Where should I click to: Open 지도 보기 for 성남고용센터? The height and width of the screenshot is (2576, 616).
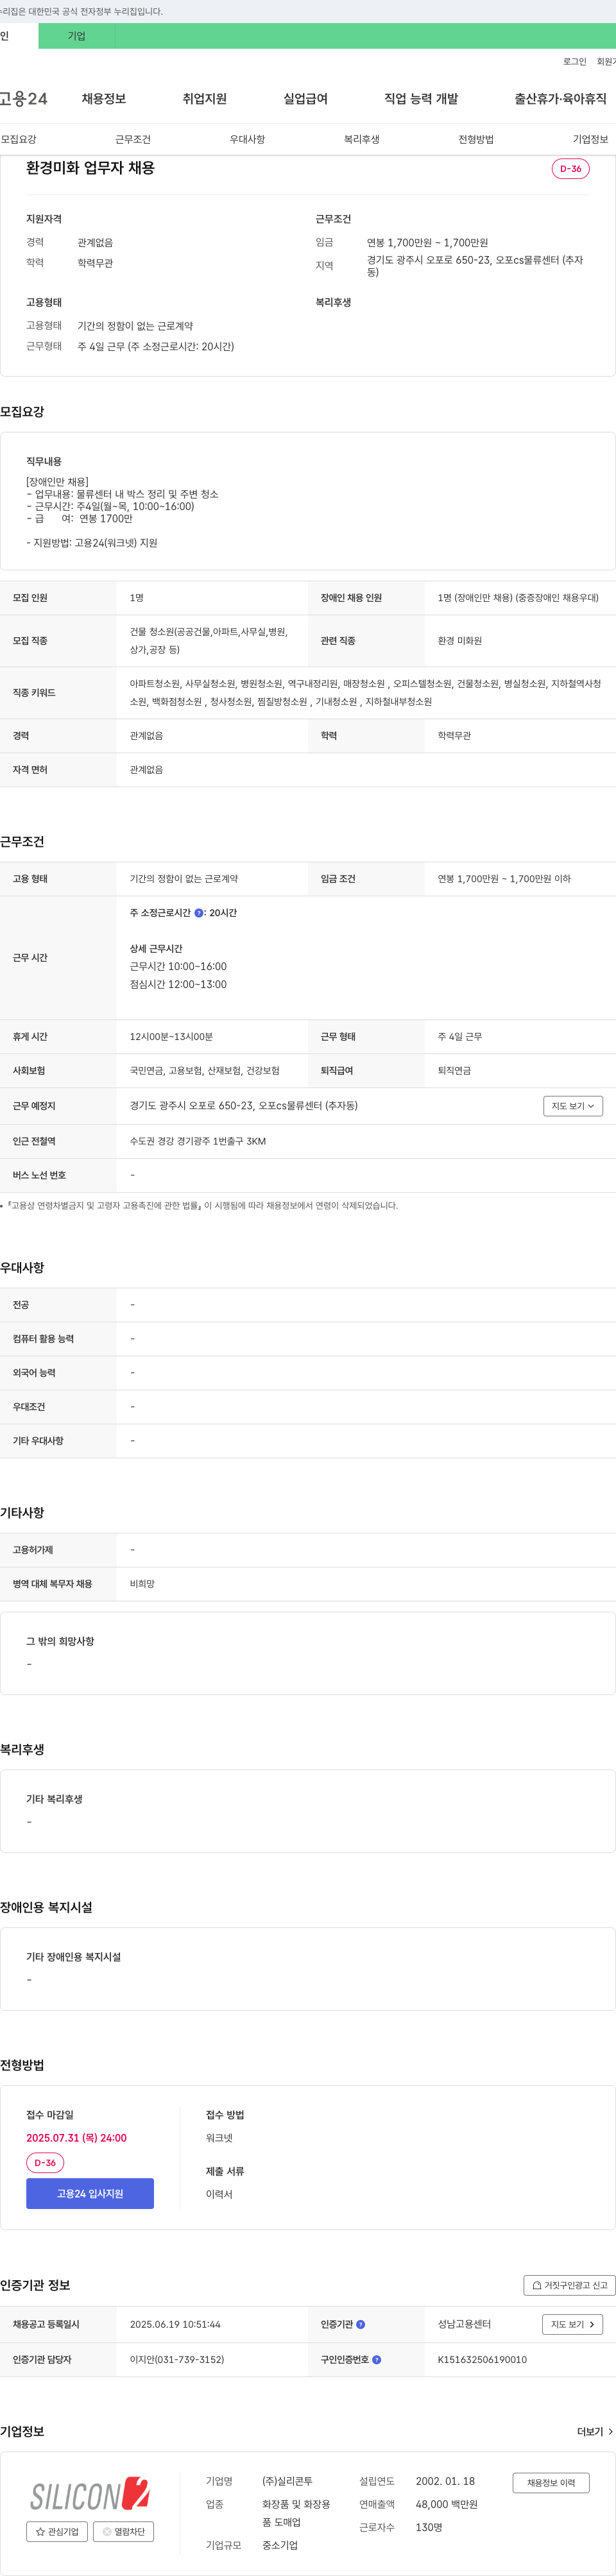coord(573,2325)
